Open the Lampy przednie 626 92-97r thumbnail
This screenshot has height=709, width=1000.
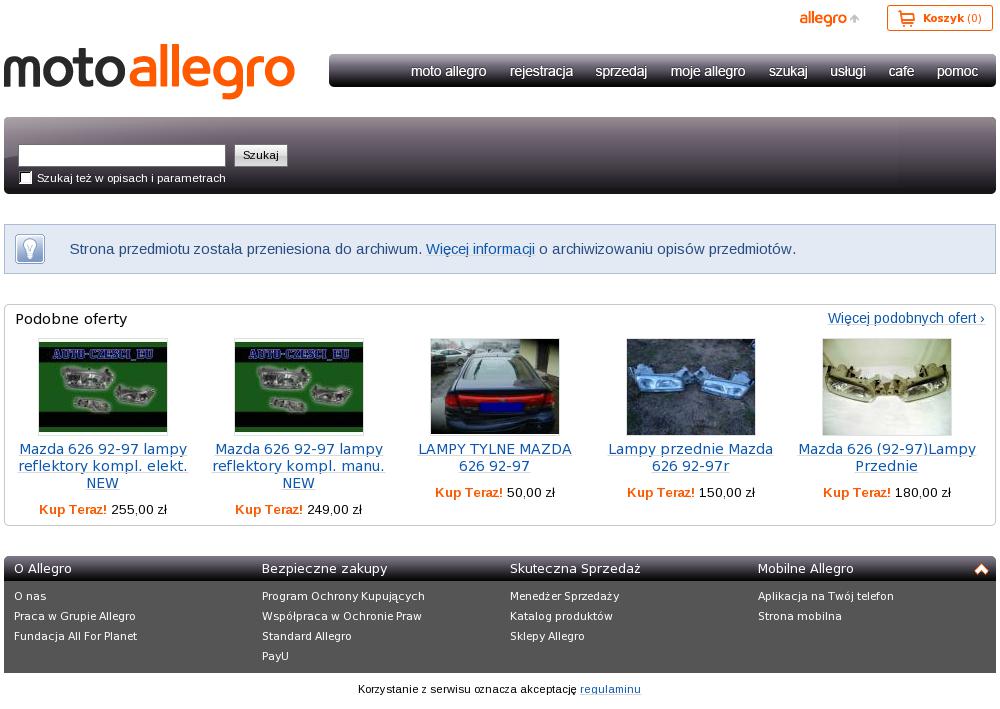(x=691, y=387)
